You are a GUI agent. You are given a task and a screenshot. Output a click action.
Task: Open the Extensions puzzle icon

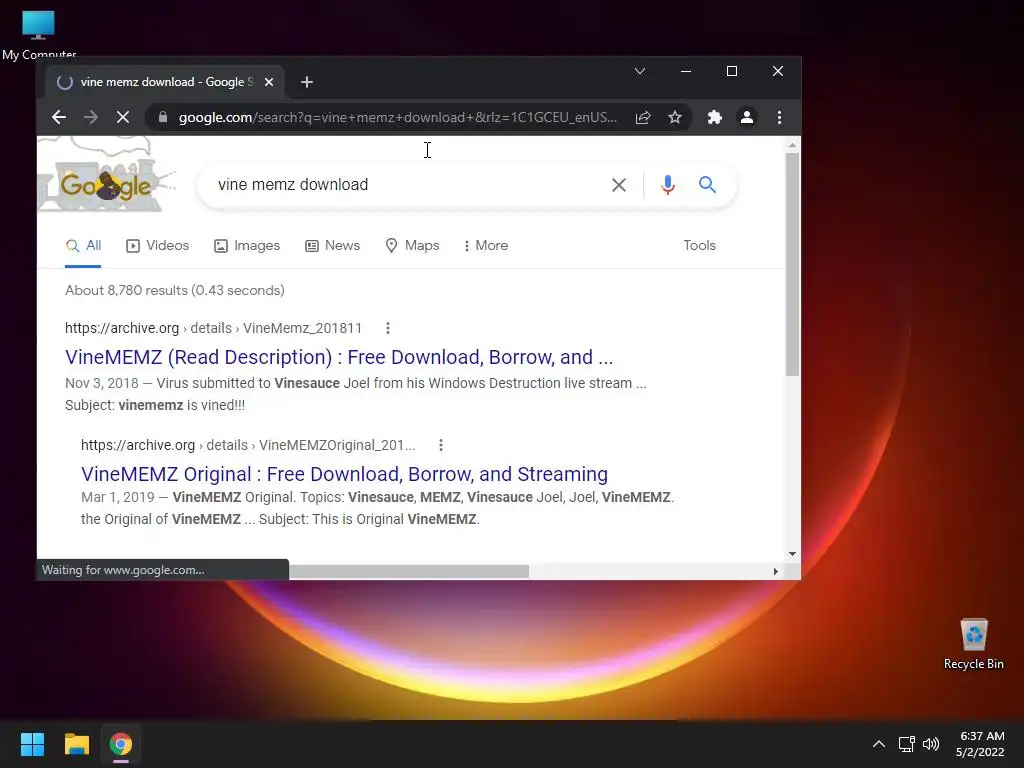[x=714, y=118]
